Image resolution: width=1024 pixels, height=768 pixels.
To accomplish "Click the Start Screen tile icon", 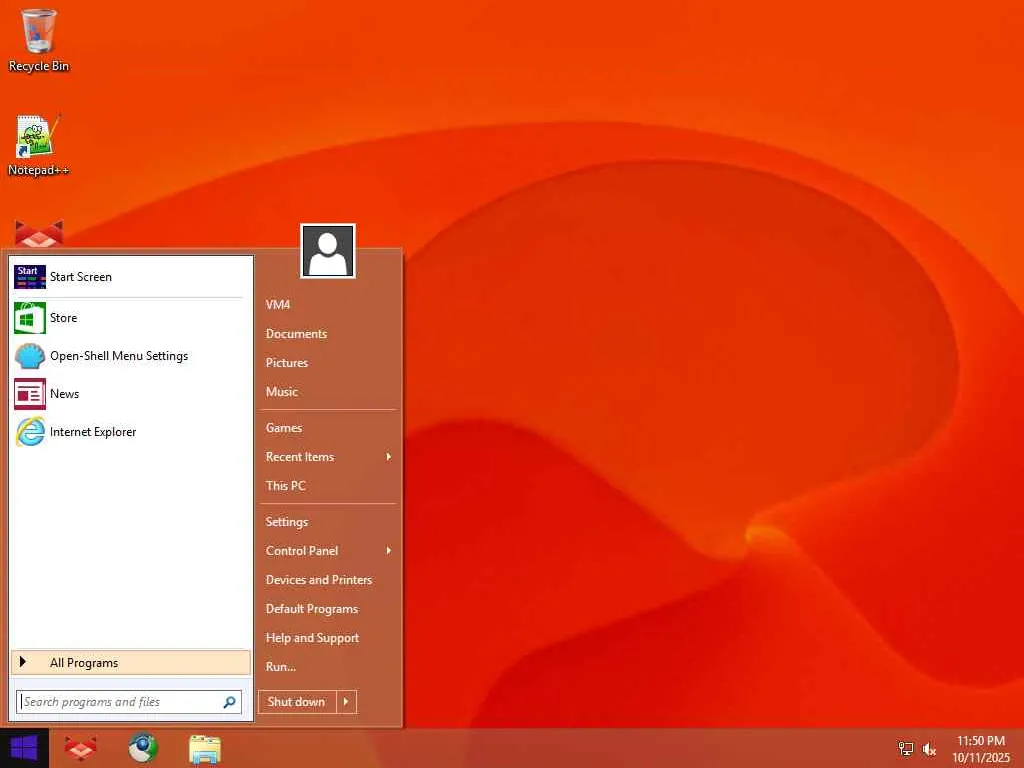I will [x=30, y=277].
